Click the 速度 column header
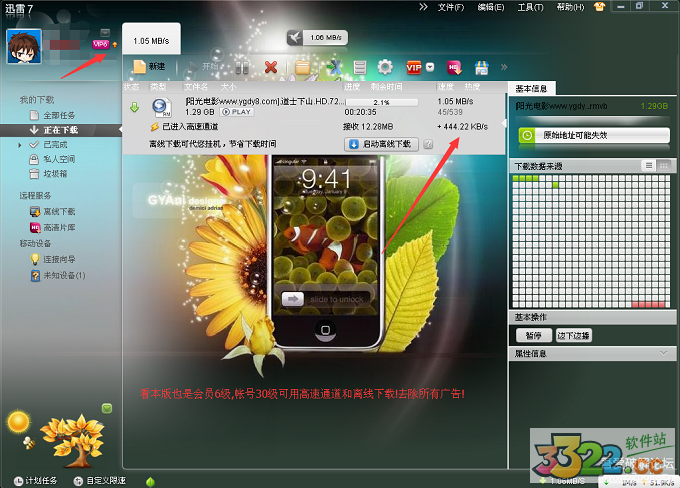 click(x=445, y=87)
